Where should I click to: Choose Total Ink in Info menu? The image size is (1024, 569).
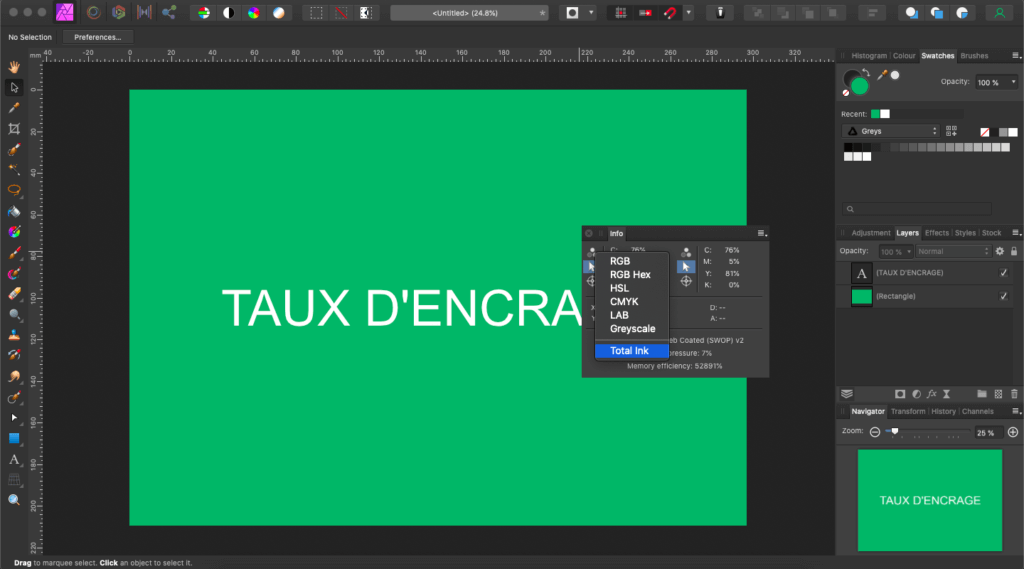click(x=632, y=351)
